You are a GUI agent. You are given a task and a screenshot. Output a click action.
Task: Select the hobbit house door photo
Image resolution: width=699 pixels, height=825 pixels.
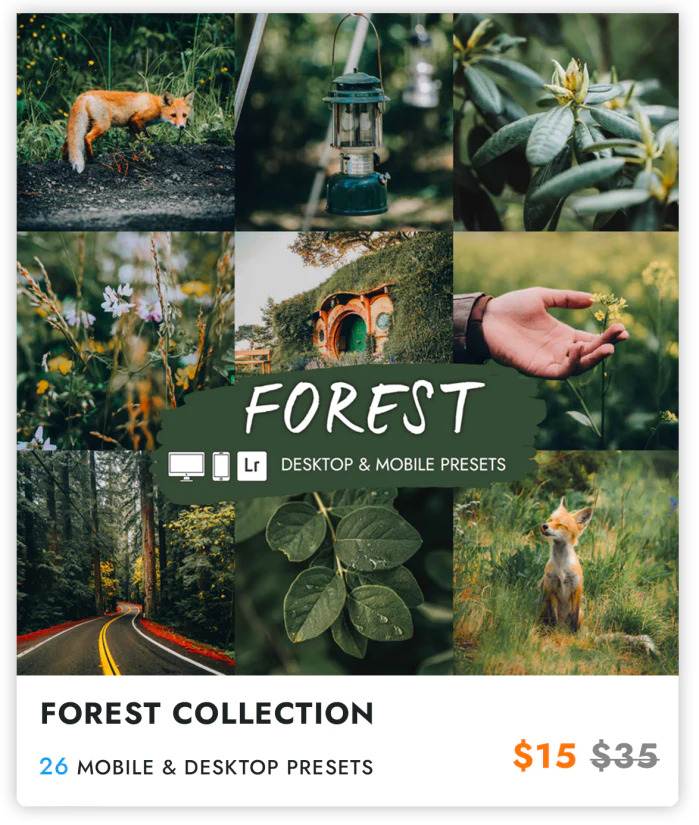click(x=344, y=299)
